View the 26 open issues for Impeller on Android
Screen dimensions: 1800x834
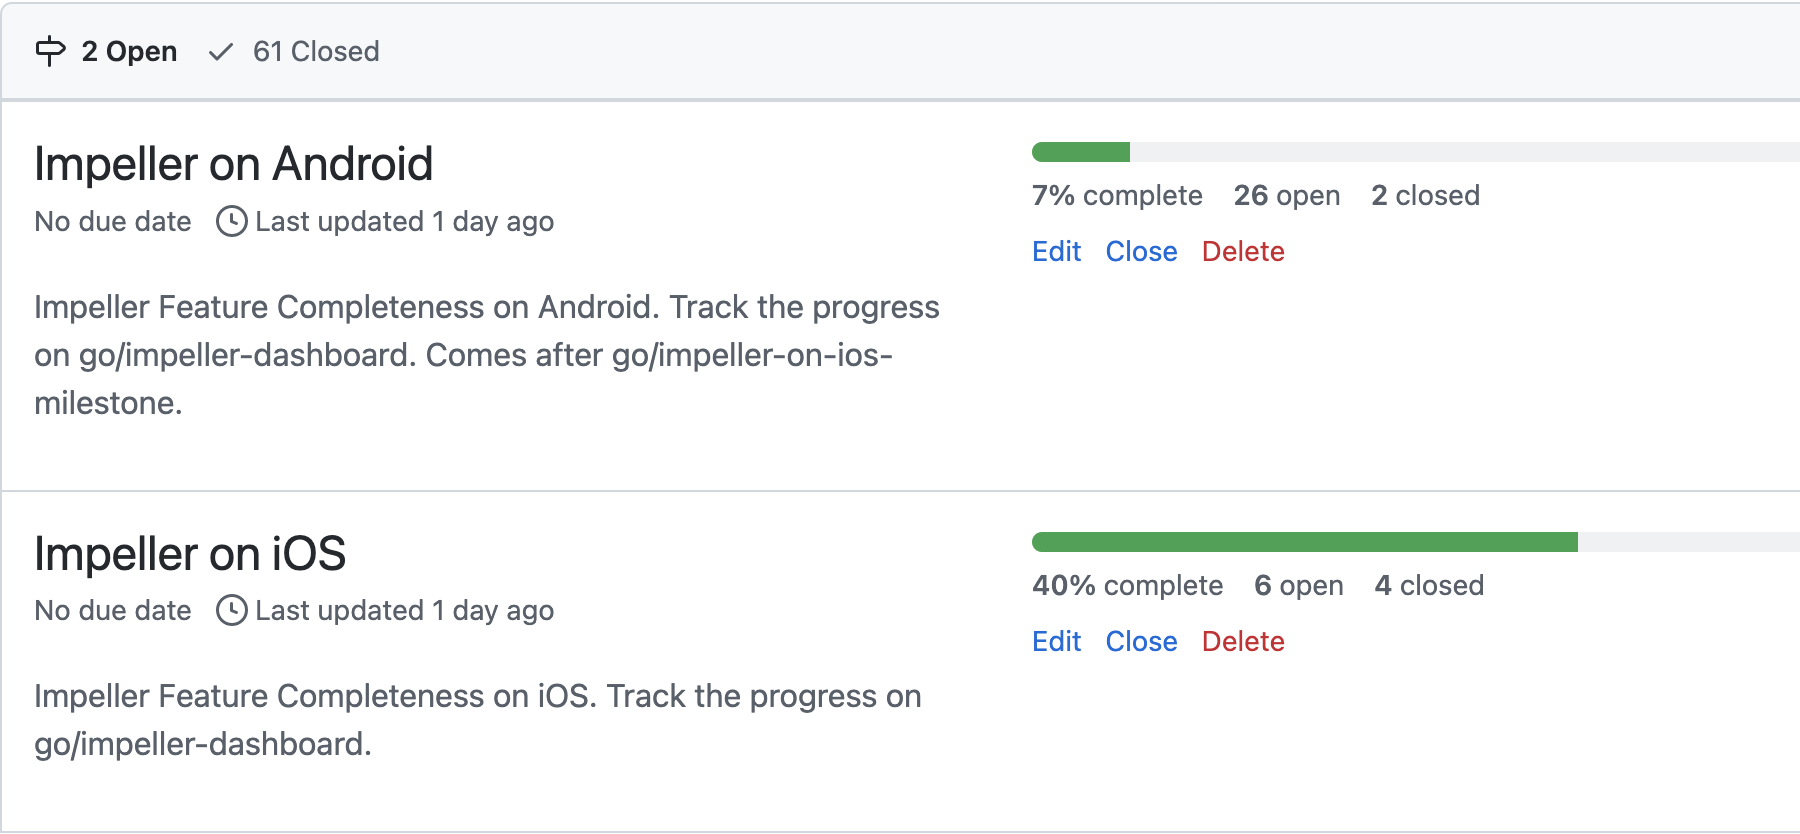[x=1288, y=195]
